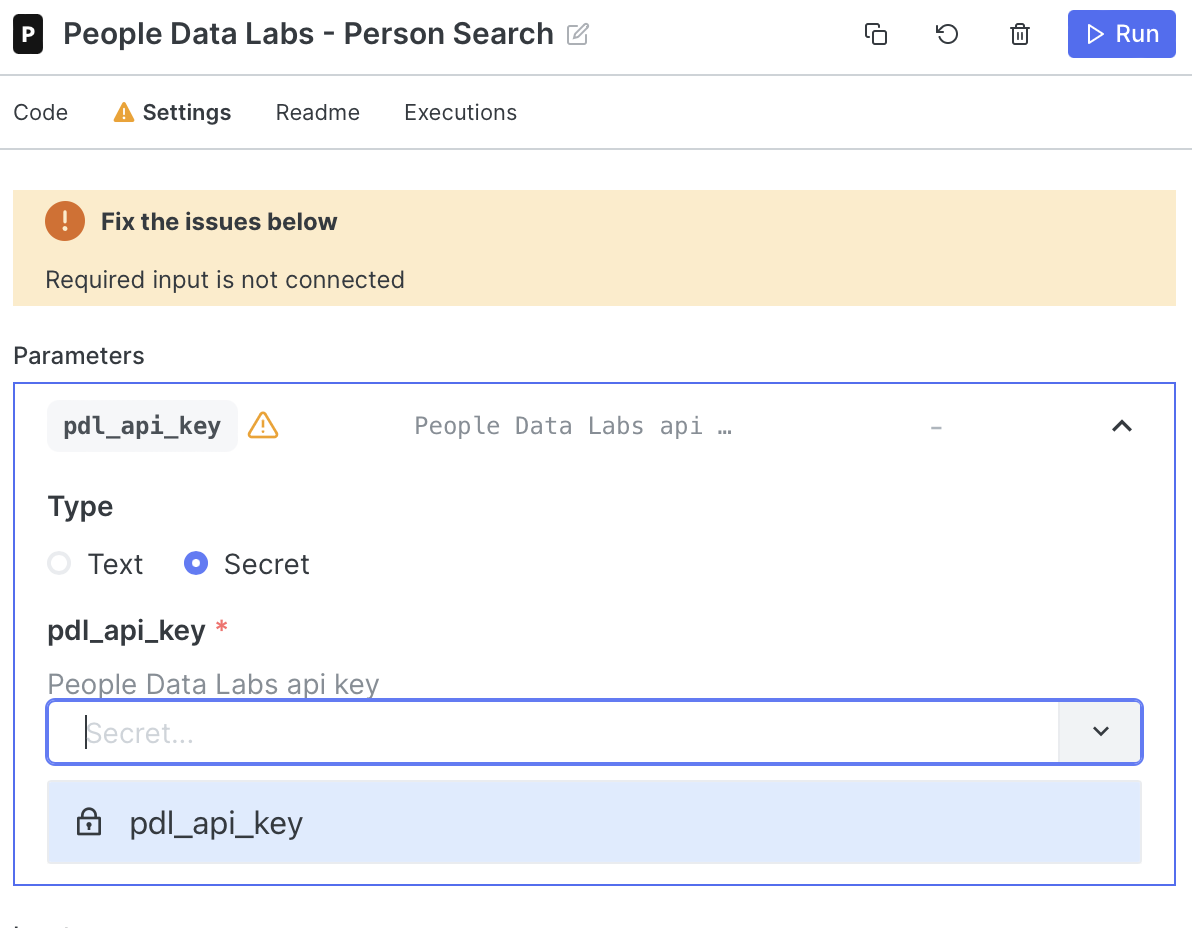Screen dimensions: 1192x928
Task: Open the Code tab
Action: click(x=41, y=113)
